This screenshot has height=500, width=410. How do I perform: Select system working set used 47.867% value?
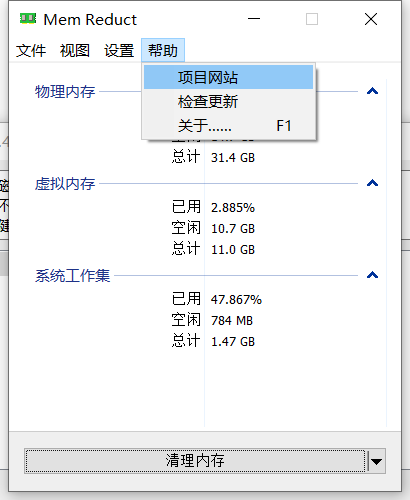point(236,300)
